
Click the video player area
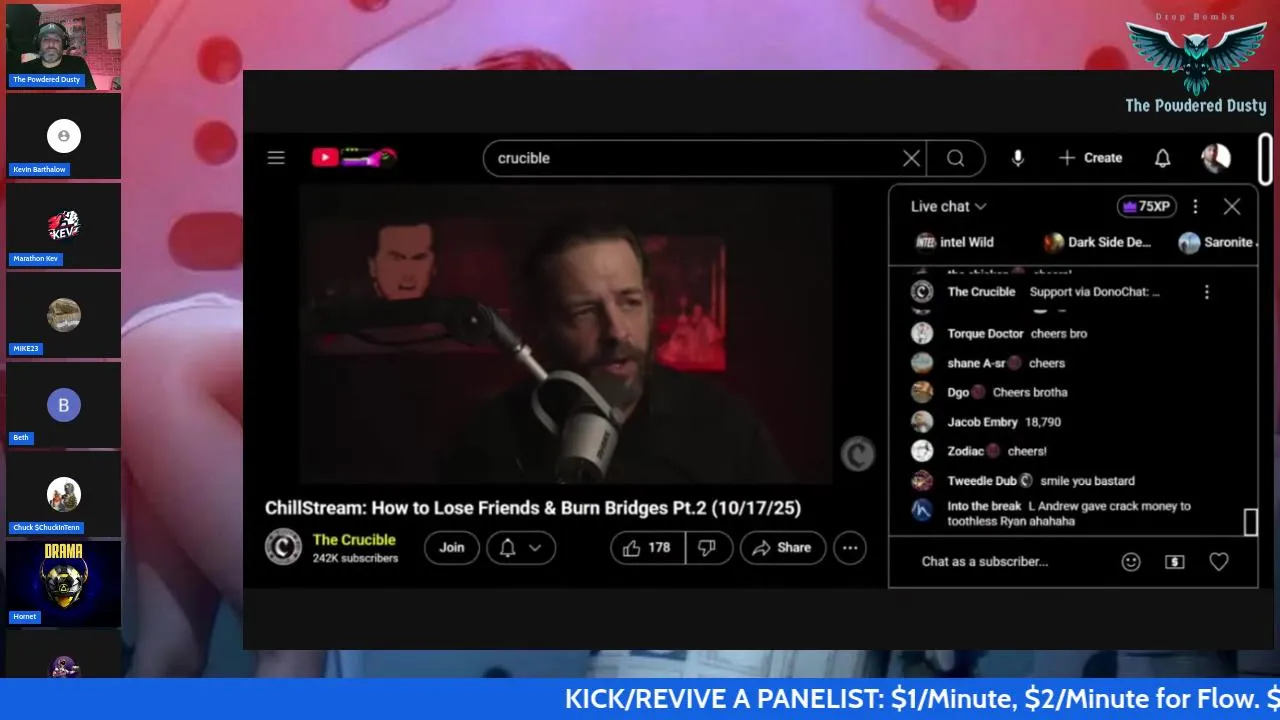pyautogui.click(x=567, y=335)
